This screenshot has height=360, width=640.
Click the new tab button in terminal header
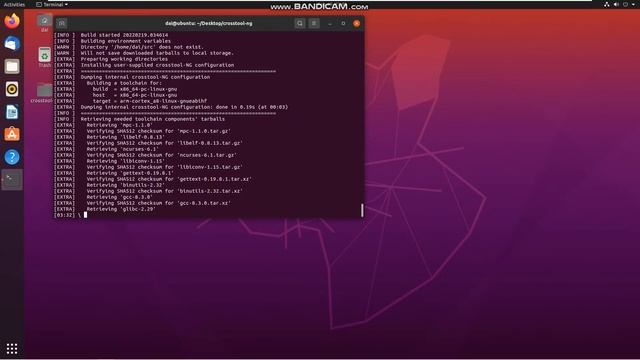click(x=62, y=23)
